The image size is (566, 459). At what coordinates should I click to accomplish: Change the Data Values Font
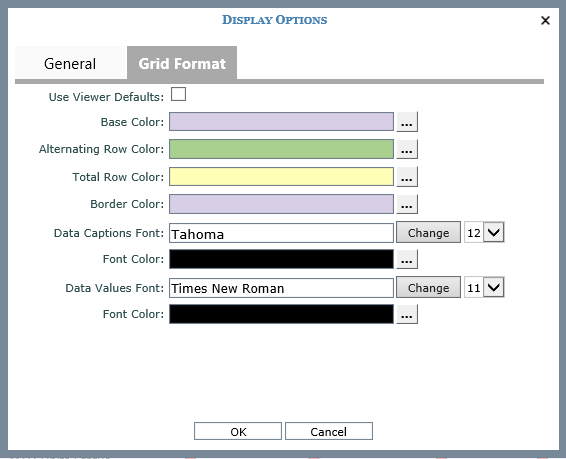pos(428,288)
